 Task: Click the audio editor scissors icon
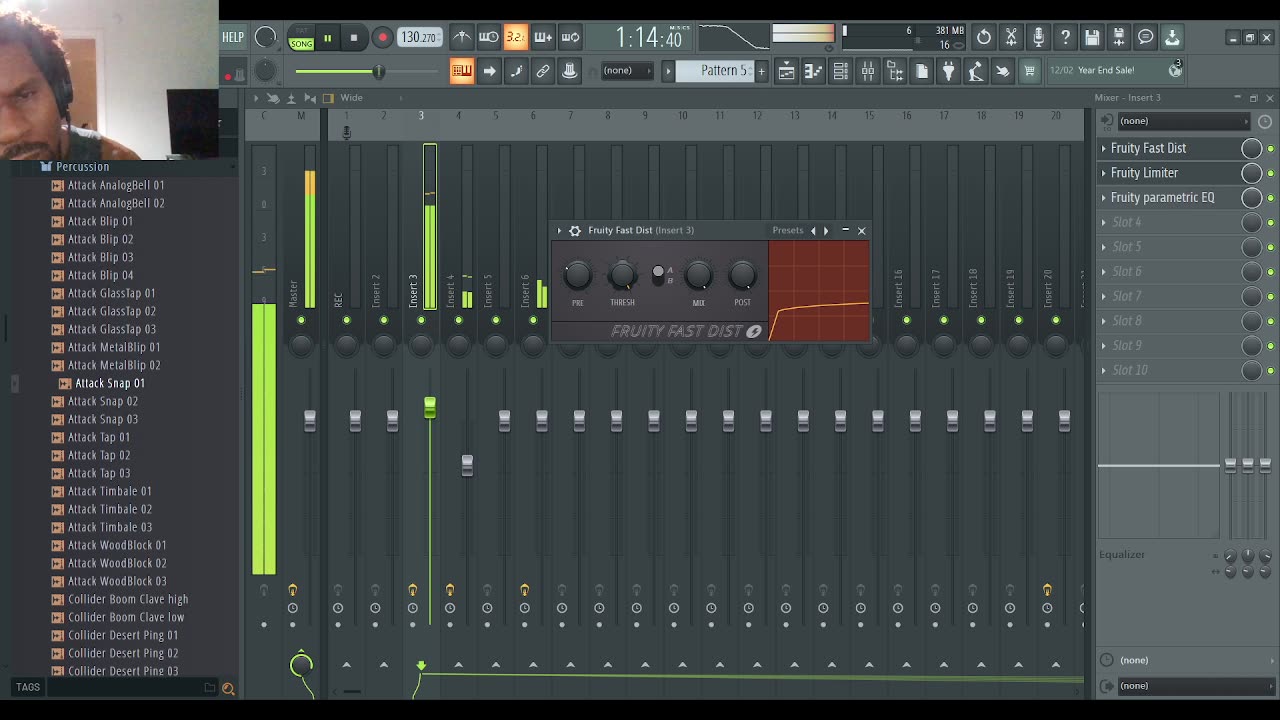[1011, 38]
